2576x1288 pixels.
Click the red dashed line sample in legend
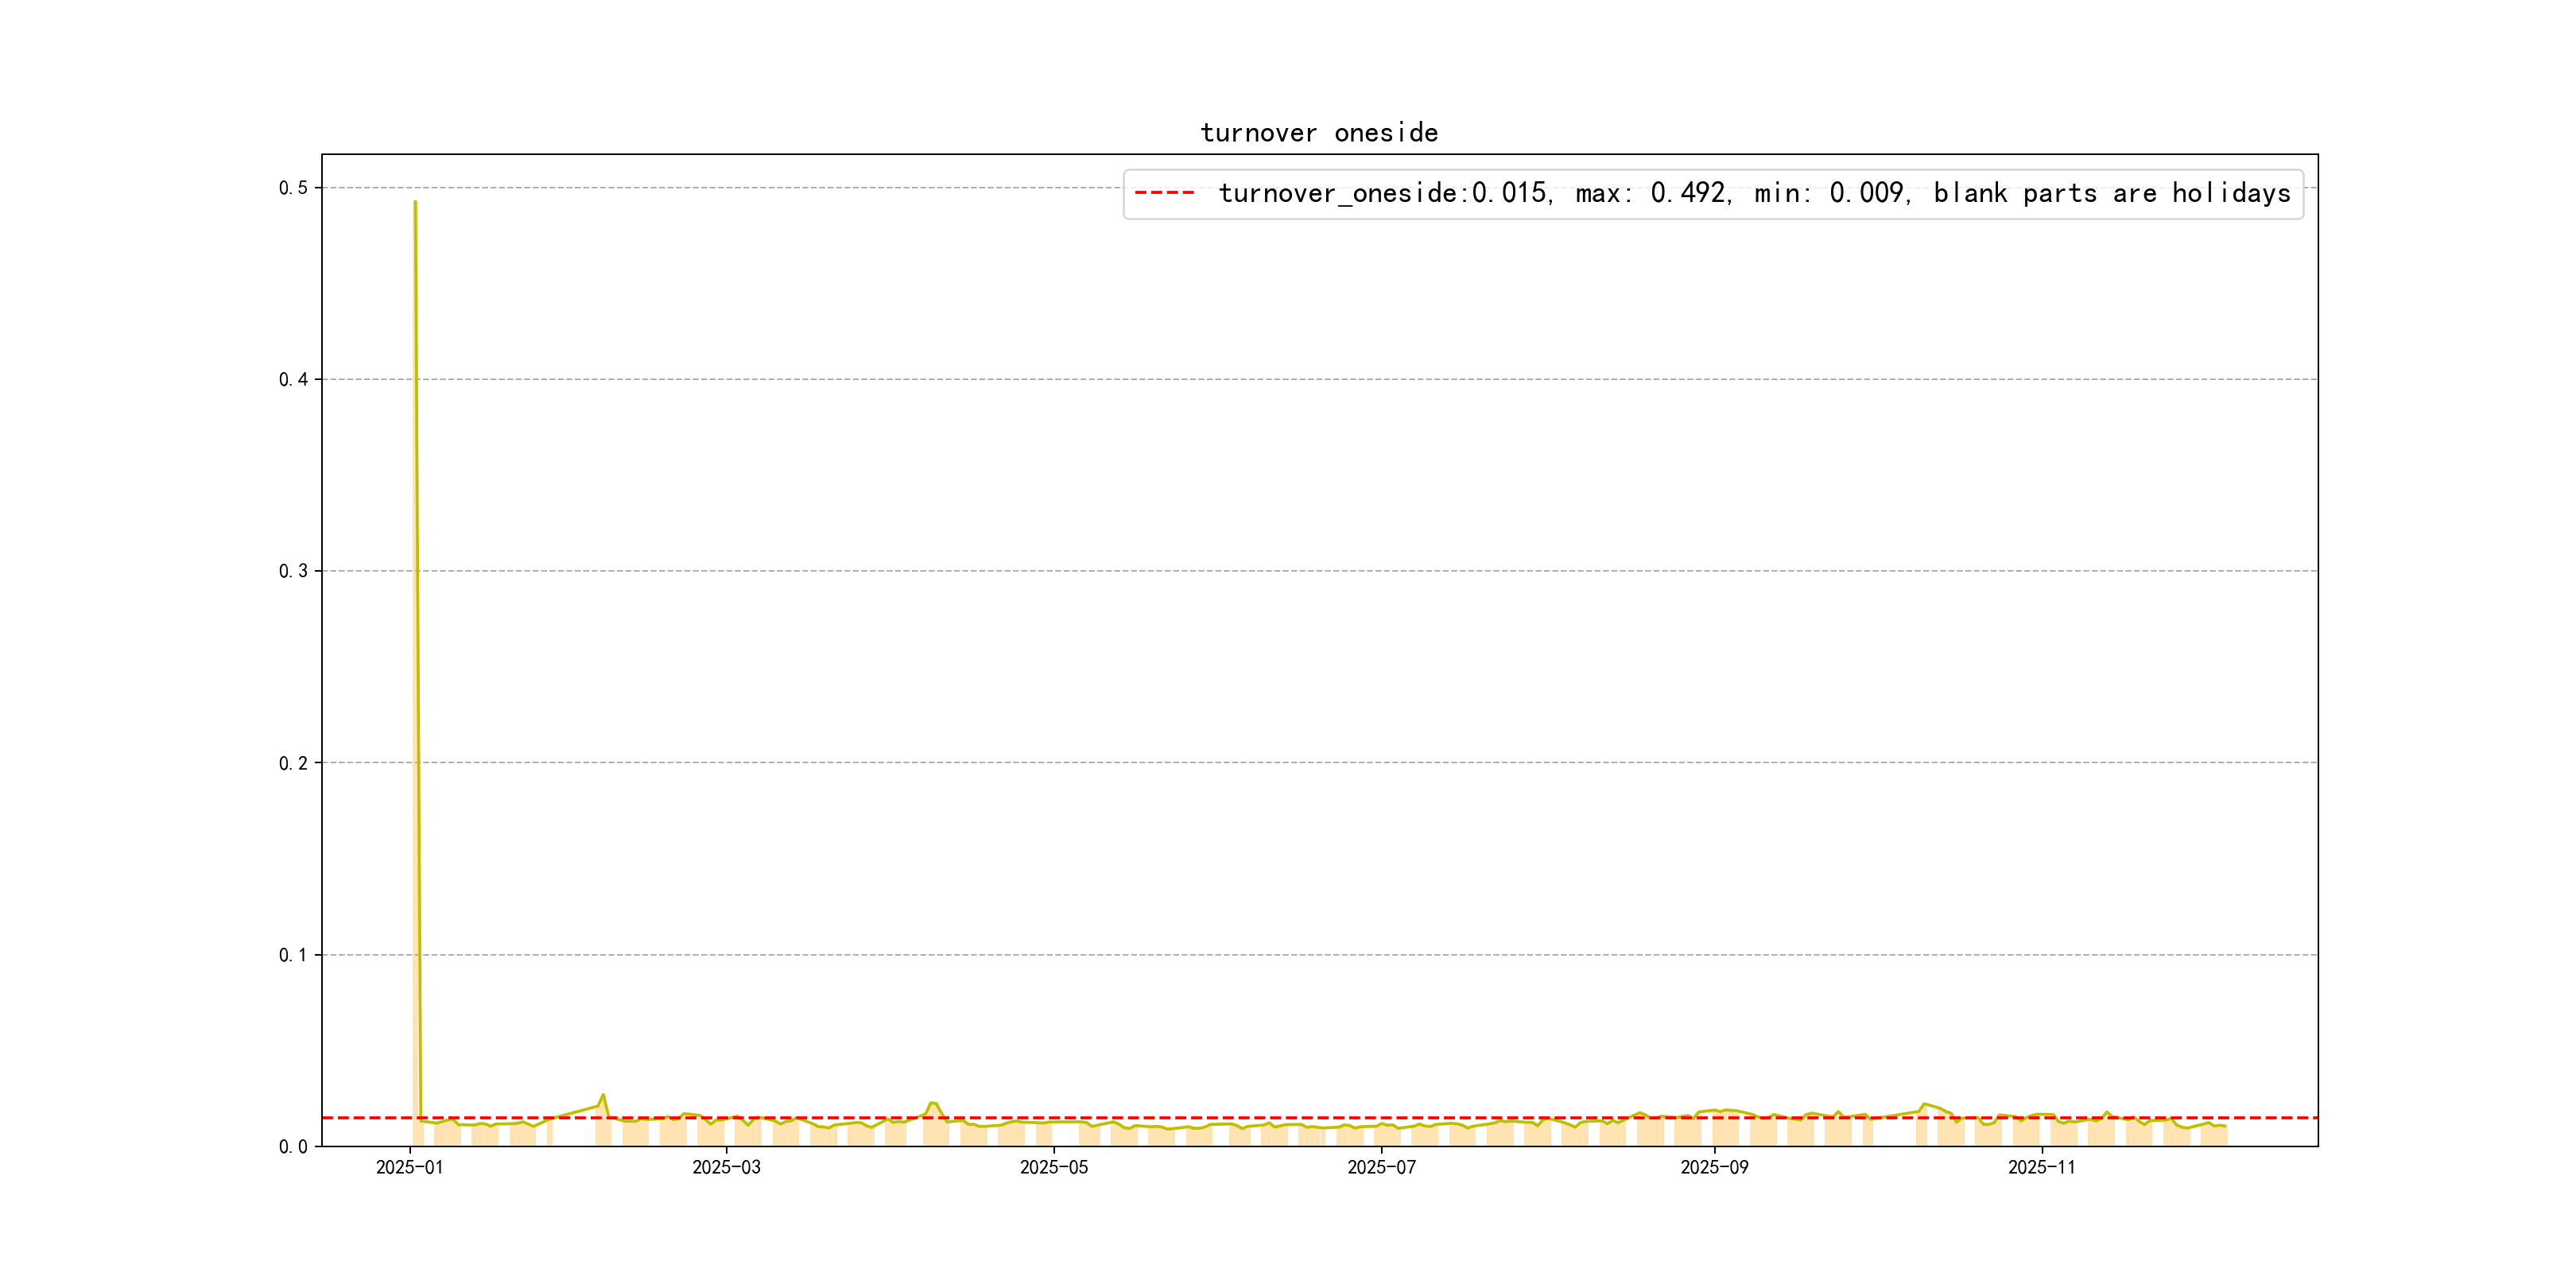point(1164,193)
